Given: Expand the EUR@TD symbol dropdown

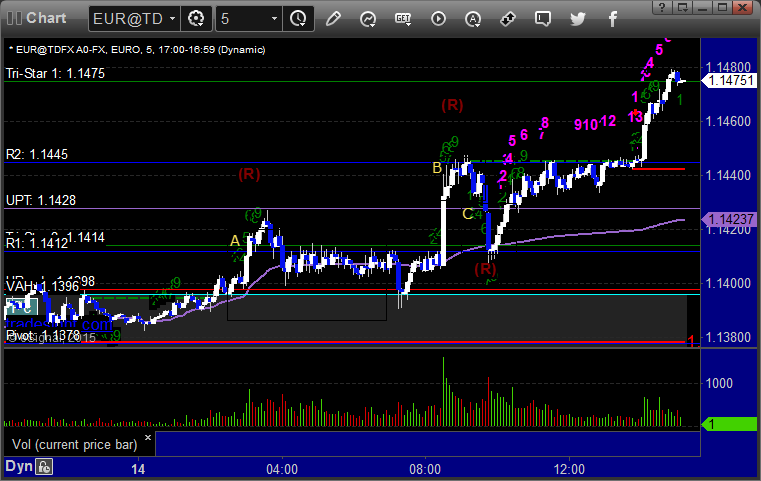Looking at the screenshot, I should pyautogui.click(x=172, y=19).
